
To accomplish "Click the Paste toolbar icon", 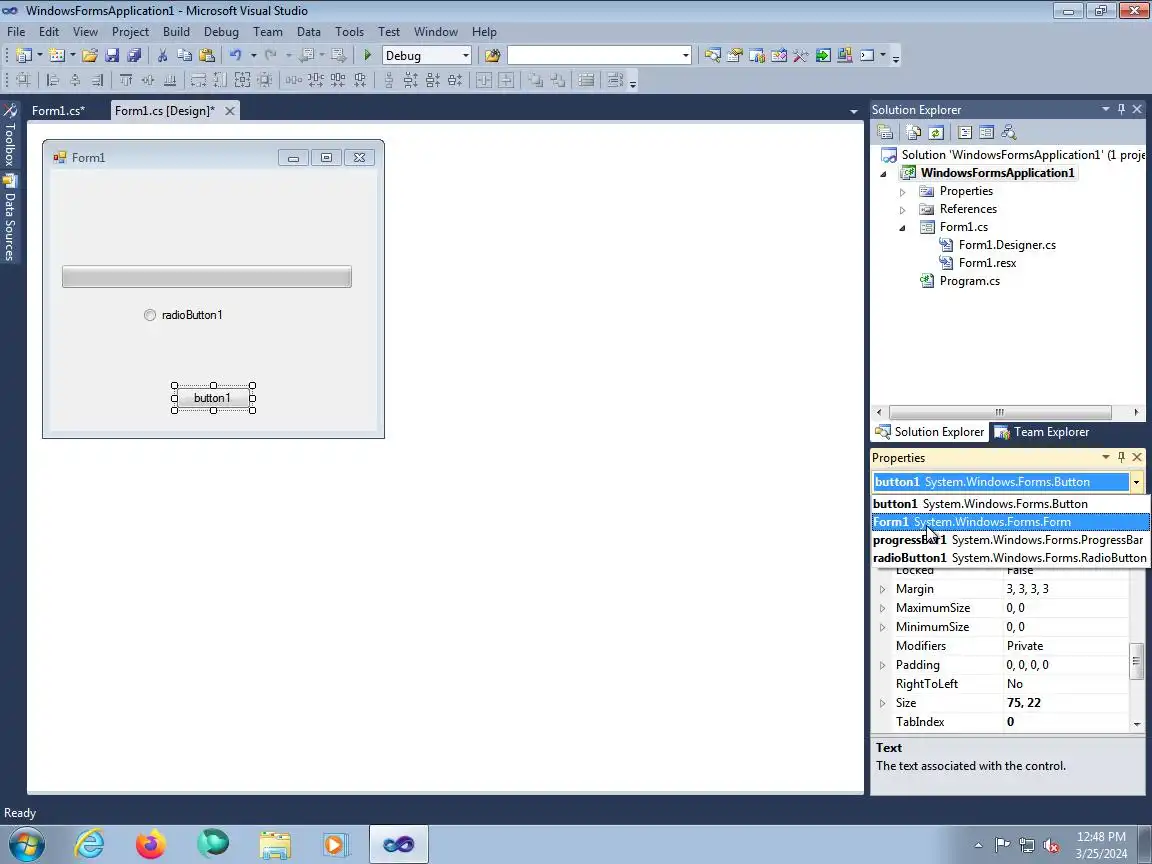I will (x=207, y=55).
